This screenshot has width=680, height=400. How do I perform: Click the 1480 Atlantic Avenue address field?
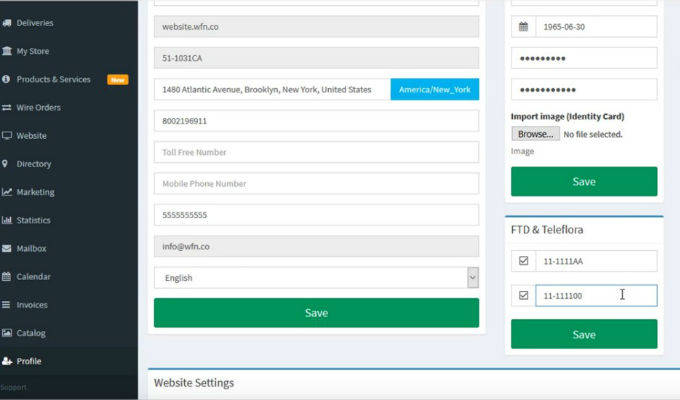tap(272, 89)
